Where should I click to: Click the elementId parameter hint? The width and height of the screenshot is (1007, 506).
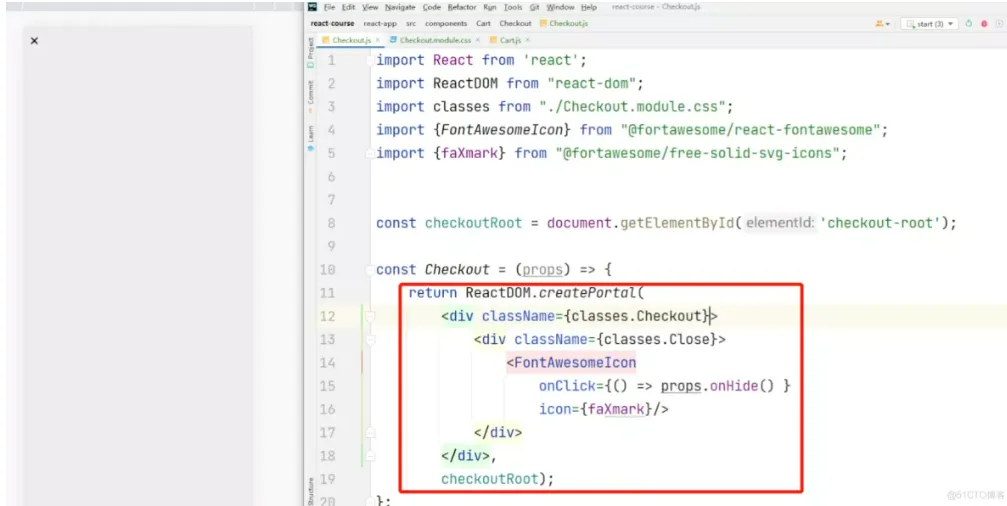(780, 223)
